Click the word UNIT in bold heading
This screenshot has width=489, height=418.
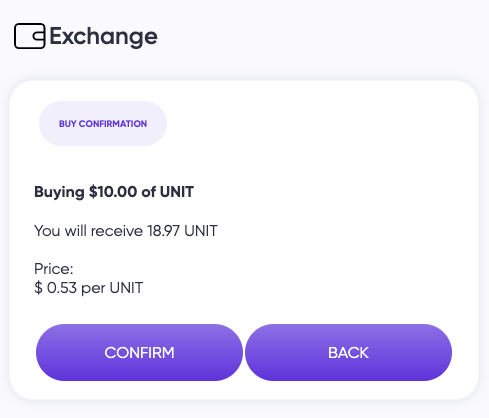177,192
